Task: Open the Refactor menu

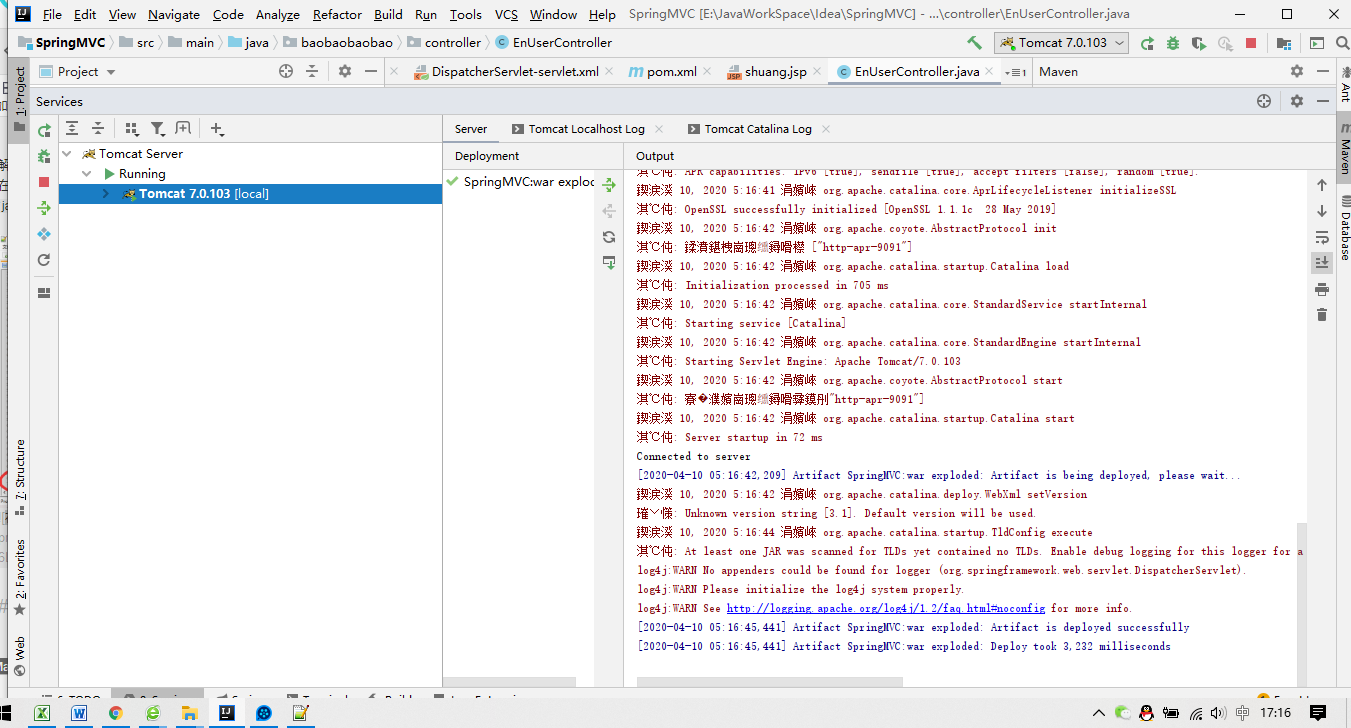Action: 337,14
